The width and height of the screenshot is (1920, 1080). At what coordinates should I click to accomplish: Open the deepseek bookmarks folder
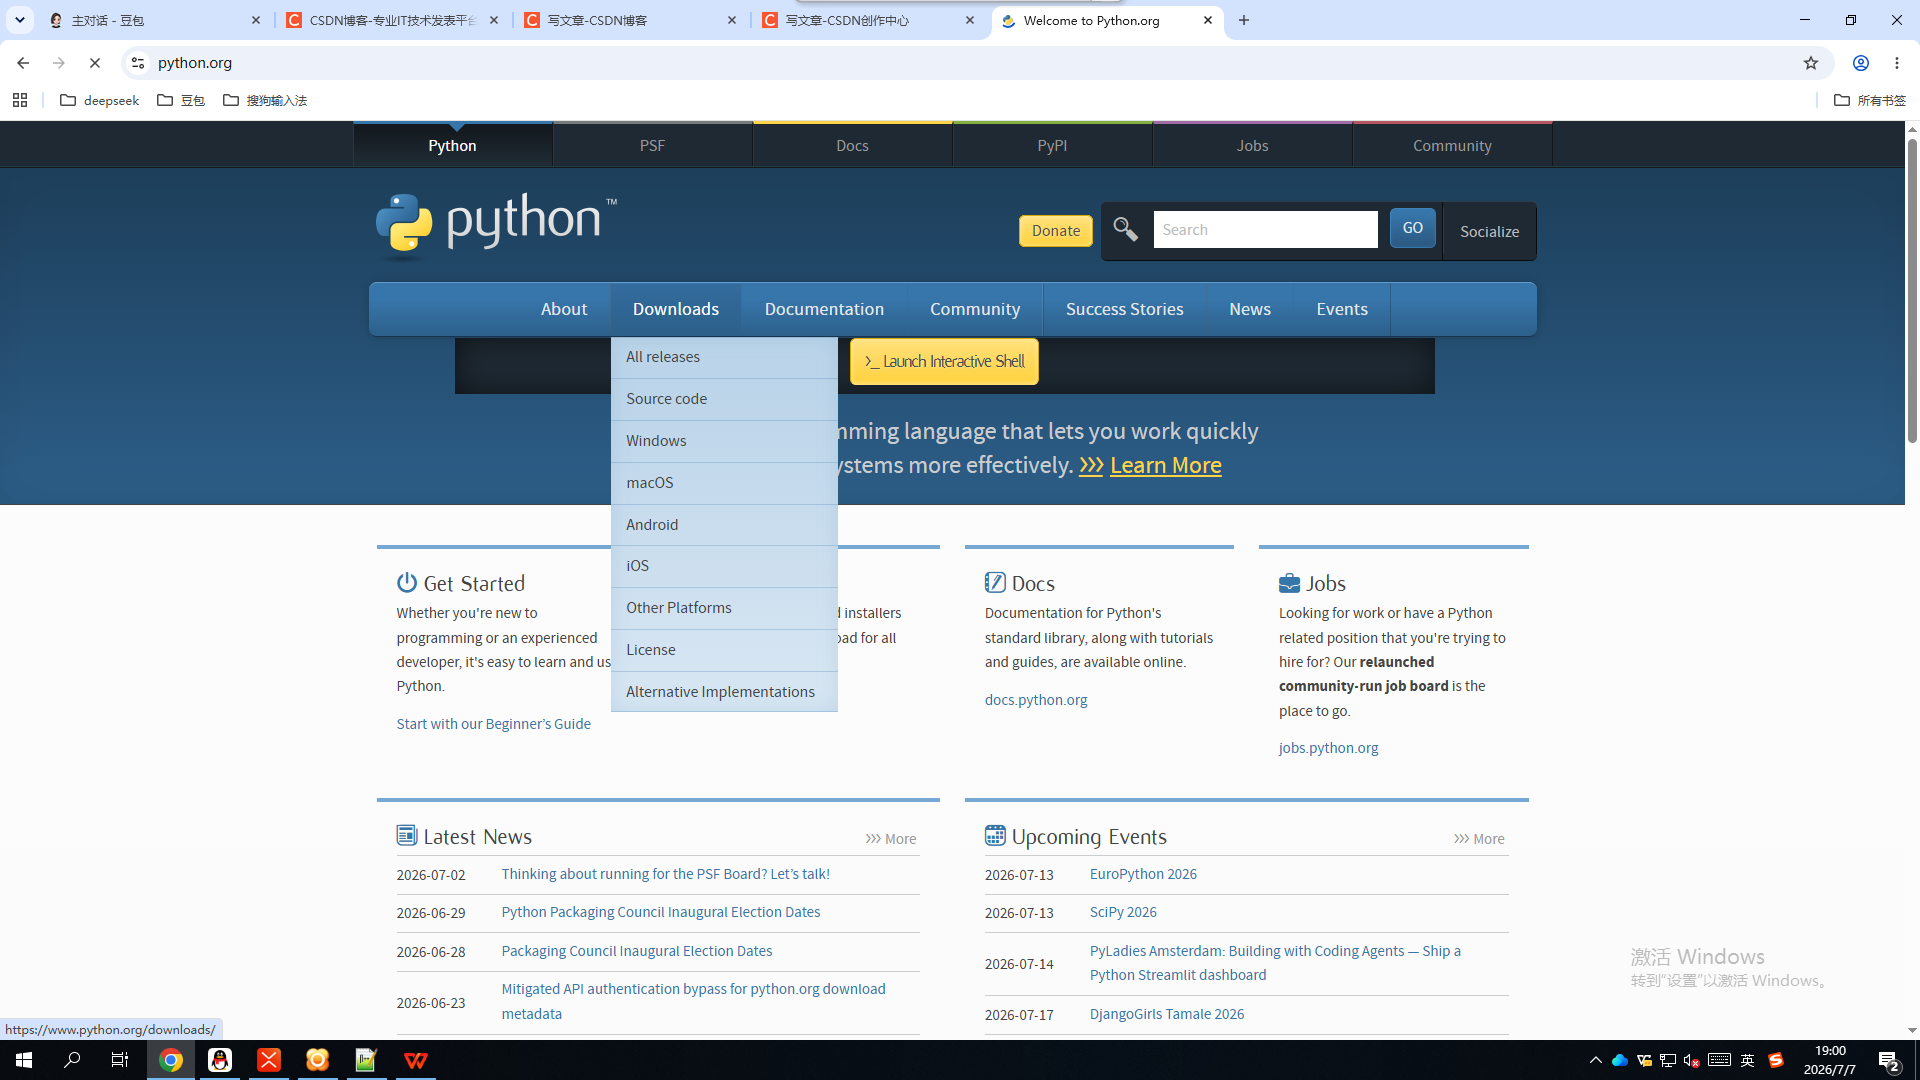pyautogui.click(x=100, y=100)
